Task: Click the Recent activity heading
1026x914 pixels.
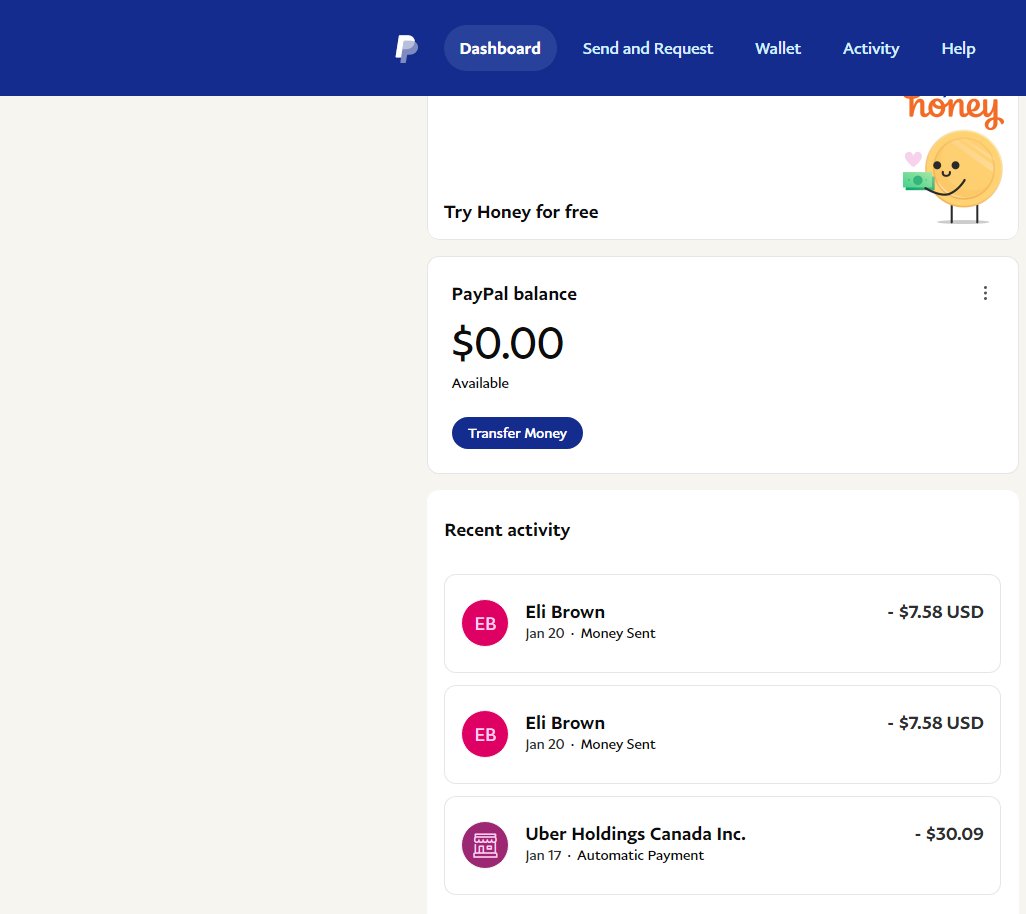Action: [x=507, y=530]
